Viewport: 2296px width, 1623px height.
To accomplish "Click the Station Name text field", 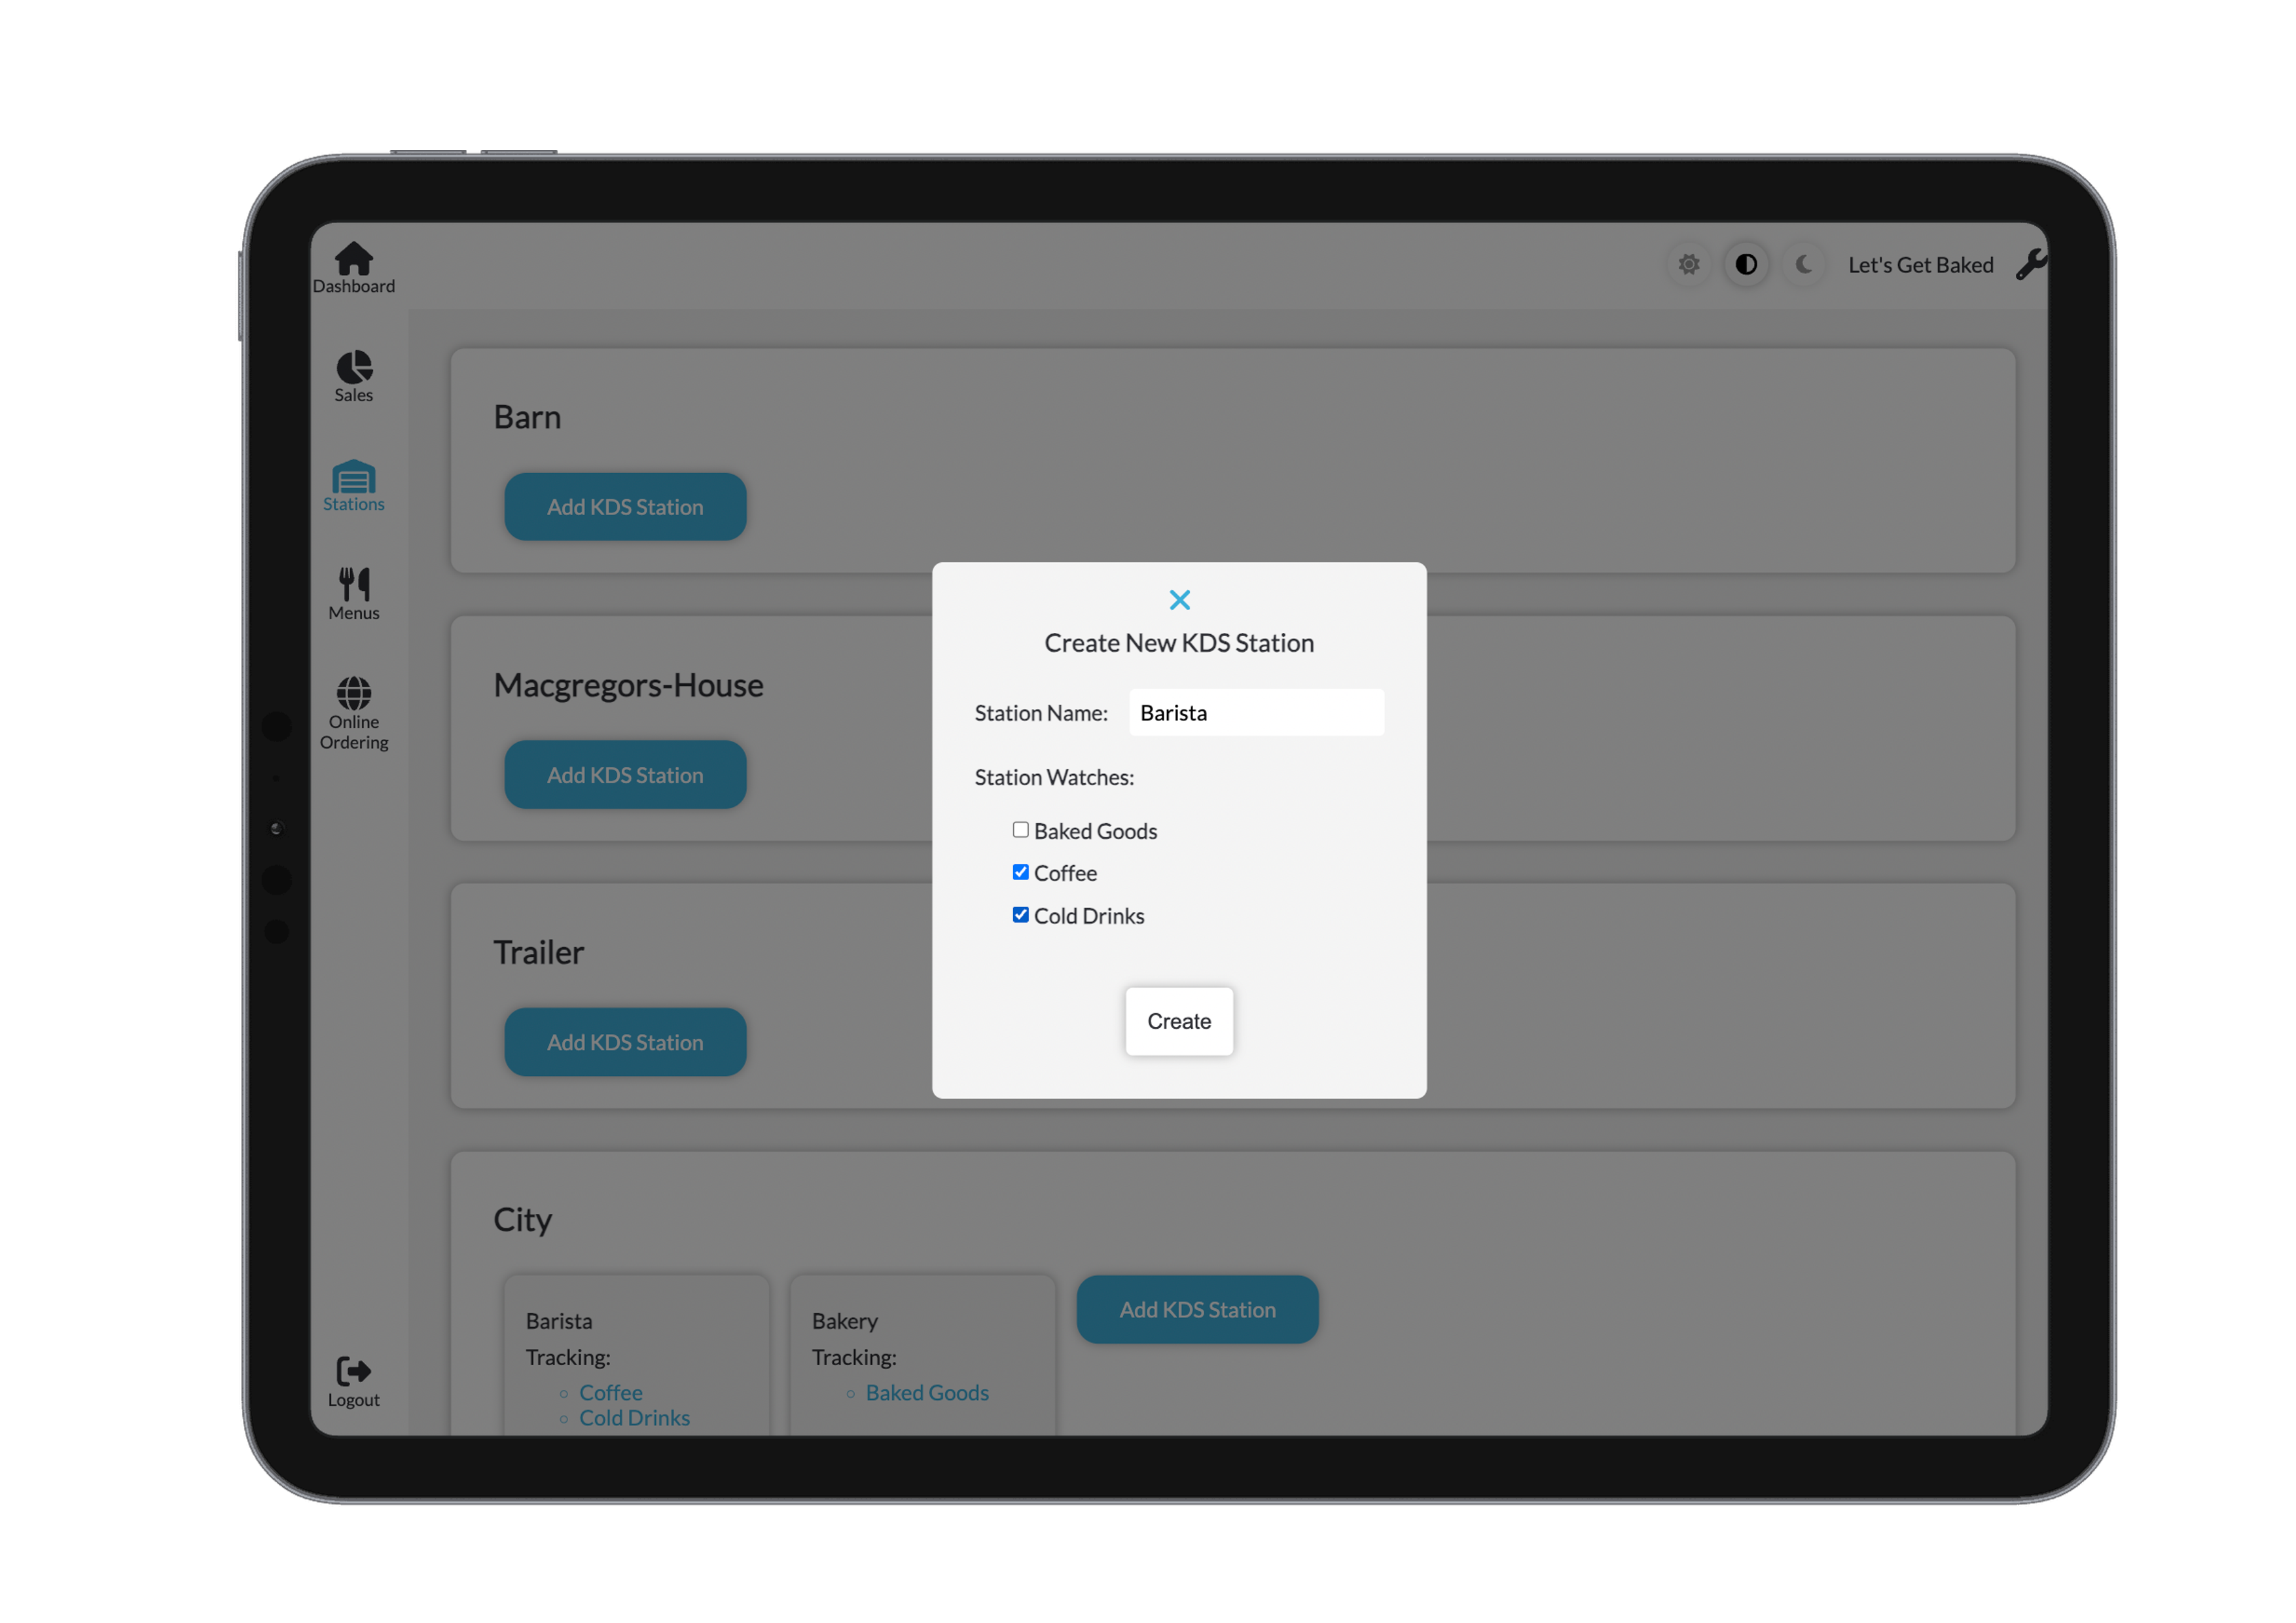I will click(1256, 712).
